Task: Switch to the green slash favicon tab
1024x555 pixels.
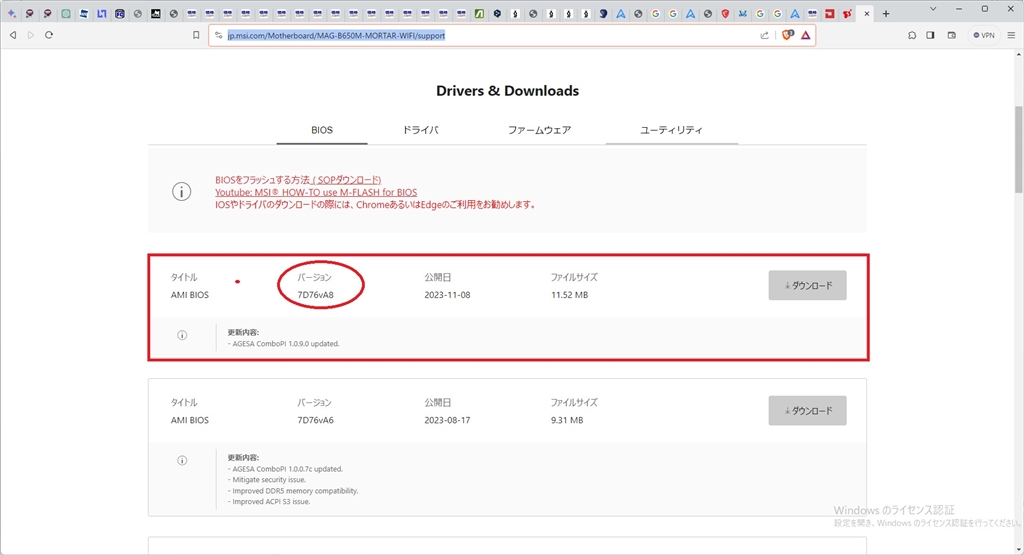Action: click(479, 13)
